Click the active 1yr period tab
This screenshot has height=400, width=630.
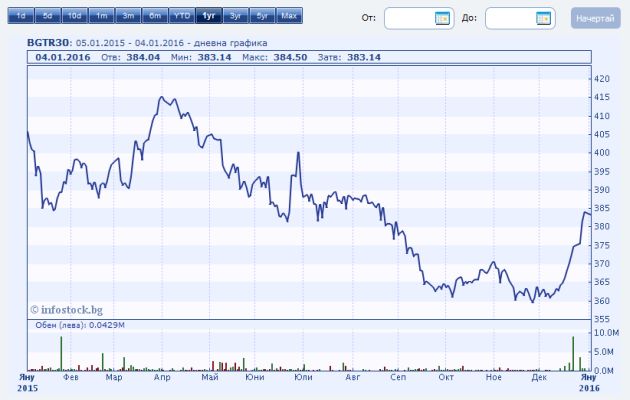(208, 17)
